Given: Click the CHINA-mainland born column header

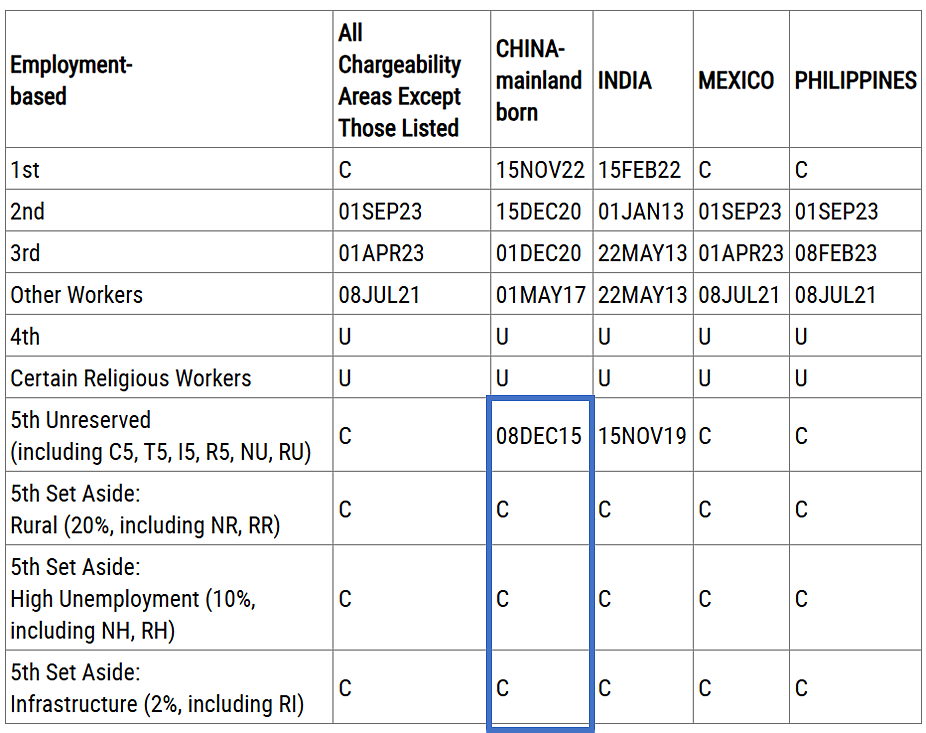Looking at the screenshot, I should (539, 80).
